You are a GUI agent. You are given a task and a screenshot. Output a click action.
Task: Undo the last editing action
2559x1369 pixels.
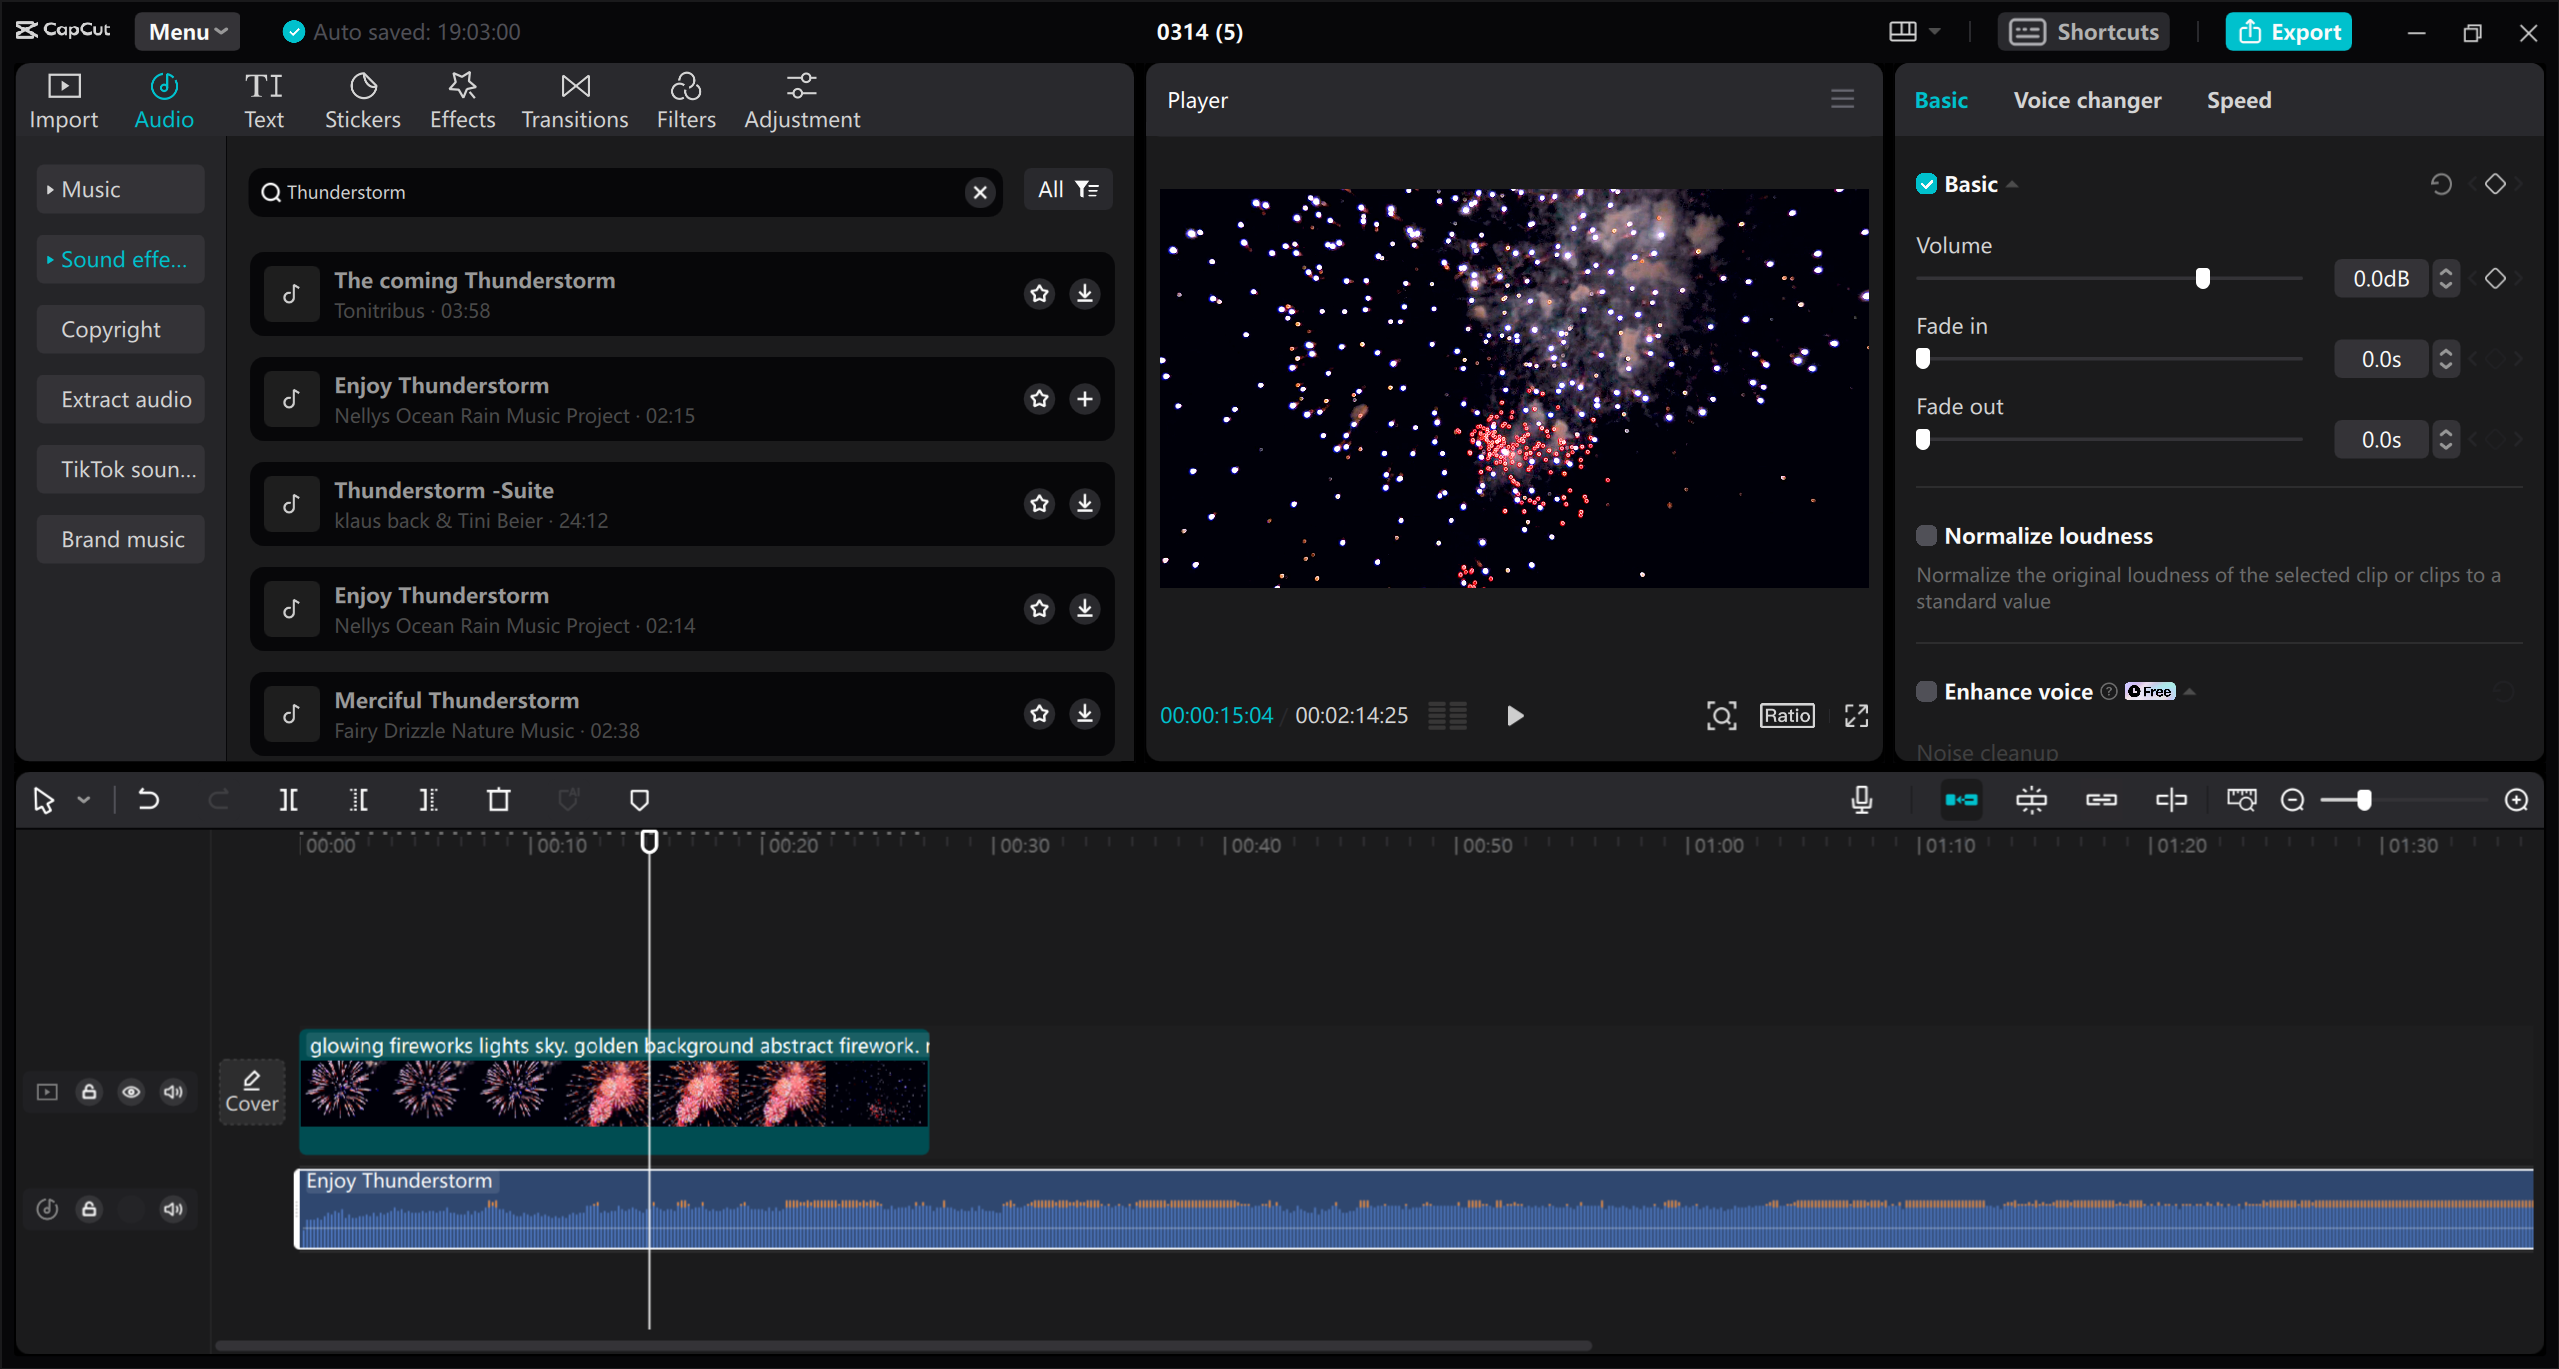tap(148, 800)
